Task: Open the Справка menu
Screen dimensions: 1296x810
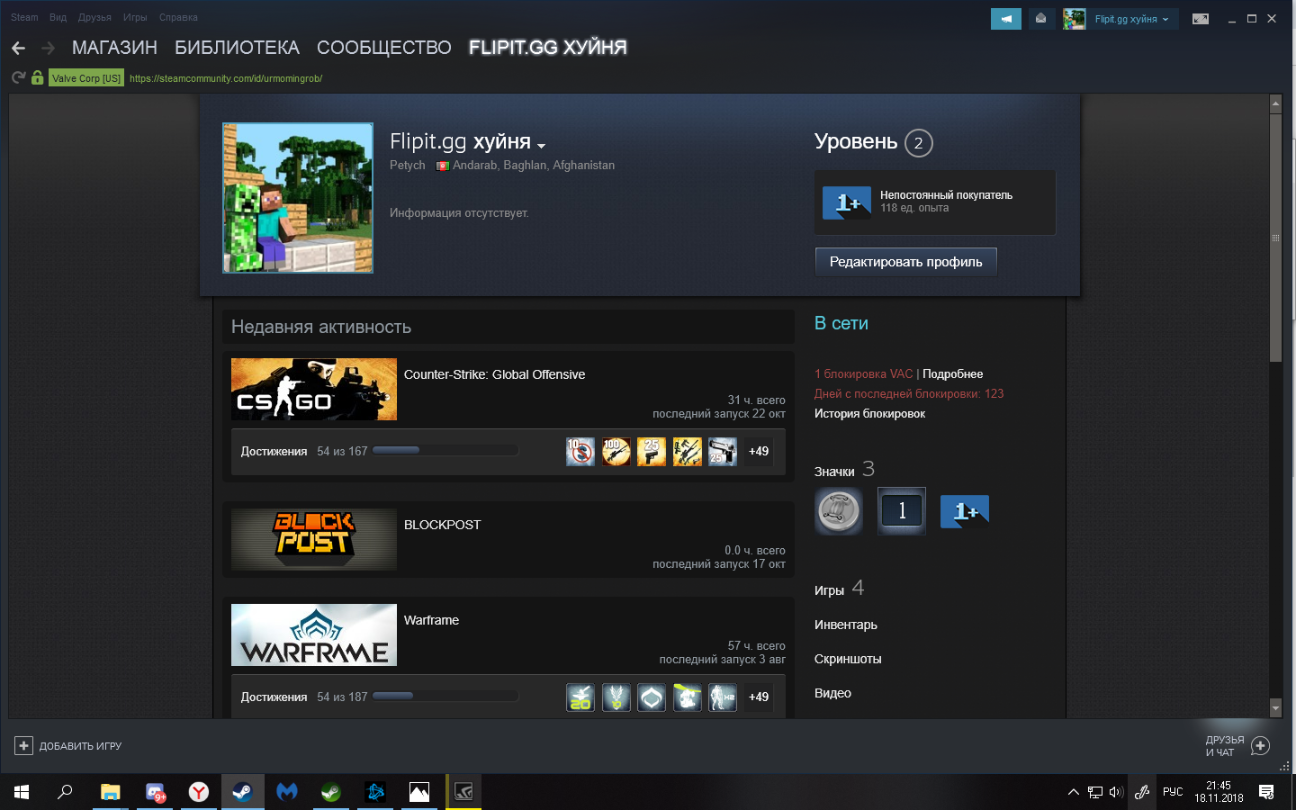Action: coord(178,17)
